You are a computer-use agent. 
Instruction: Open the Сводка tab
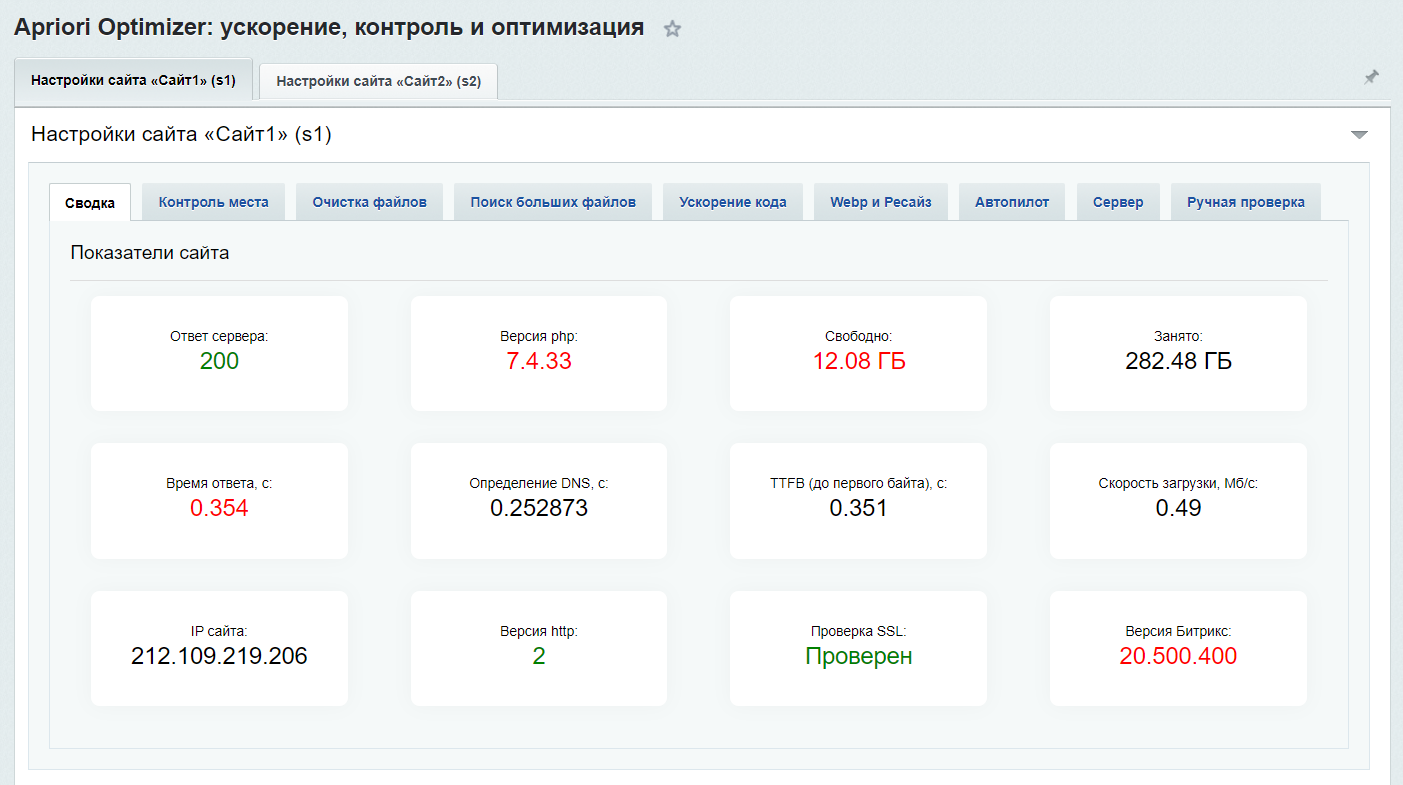(x=90, y=202)
